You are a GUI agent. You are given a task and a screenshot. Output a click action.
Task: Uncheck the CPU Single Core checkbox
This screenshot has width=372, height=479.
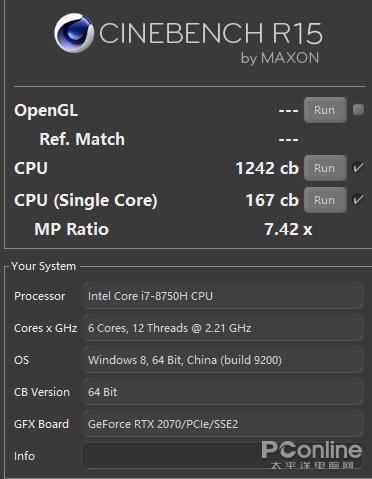[x=359, y=200]
